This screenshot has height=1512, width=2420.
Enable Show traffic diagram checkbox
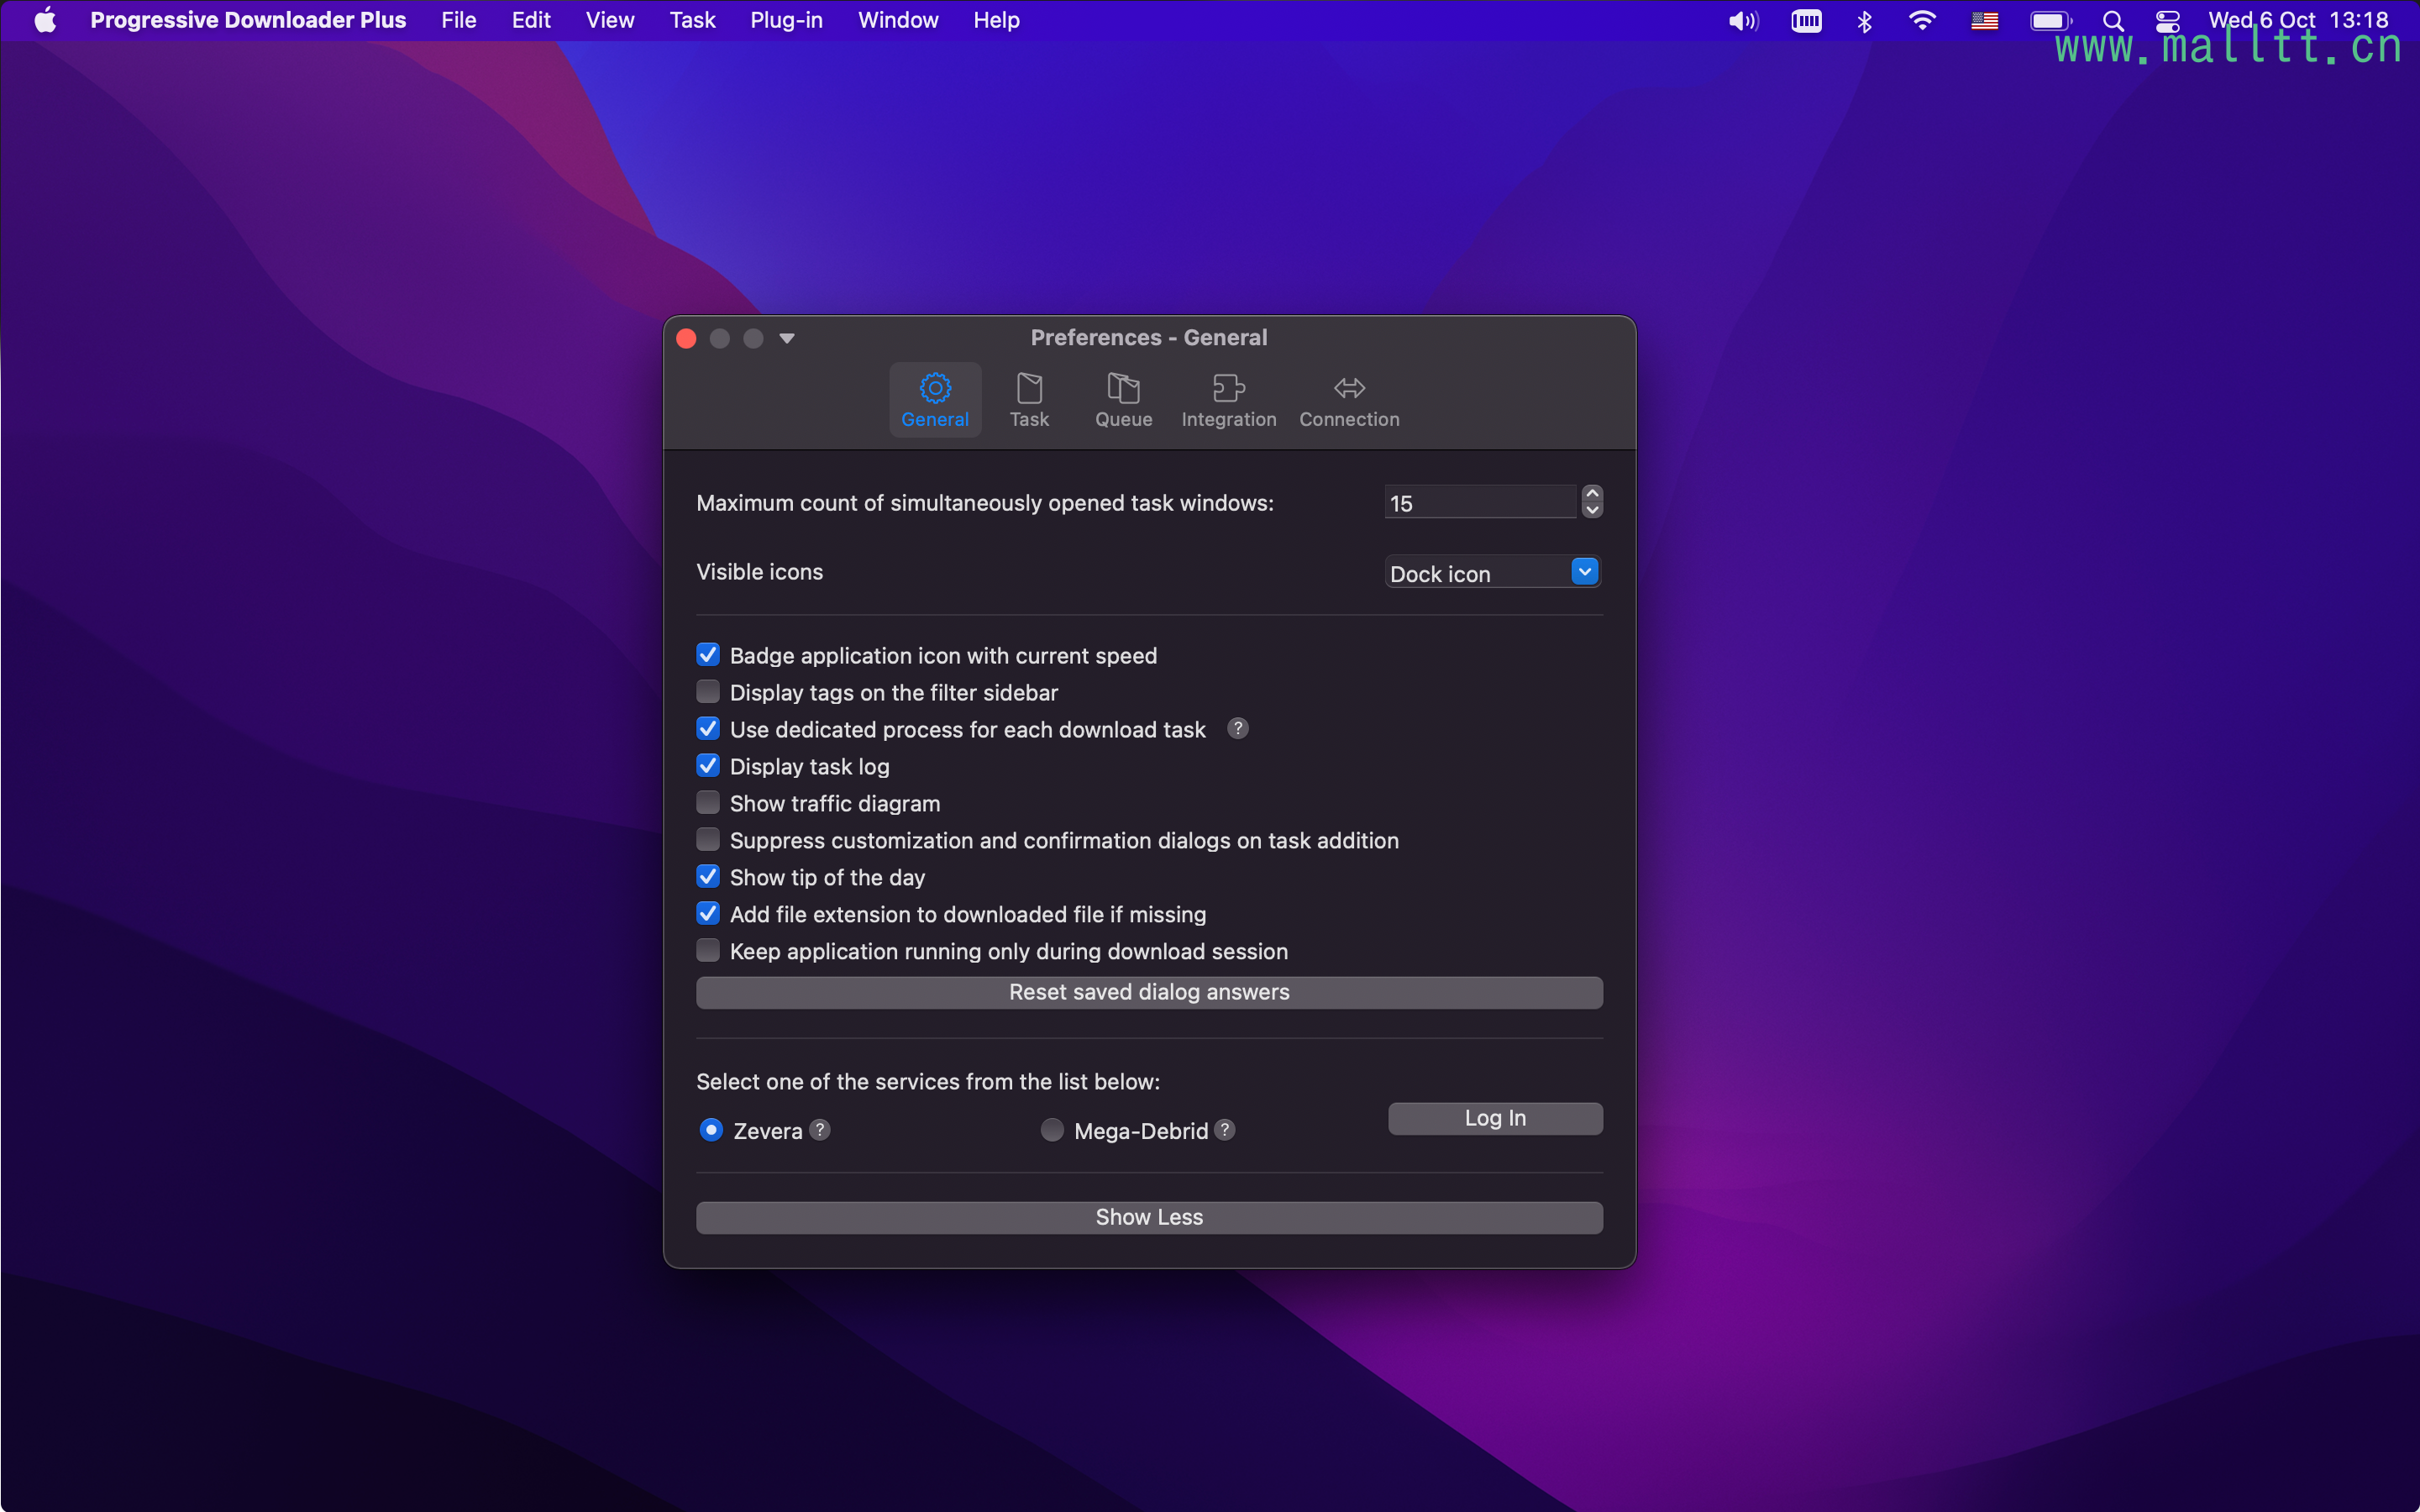coord(708,803)
